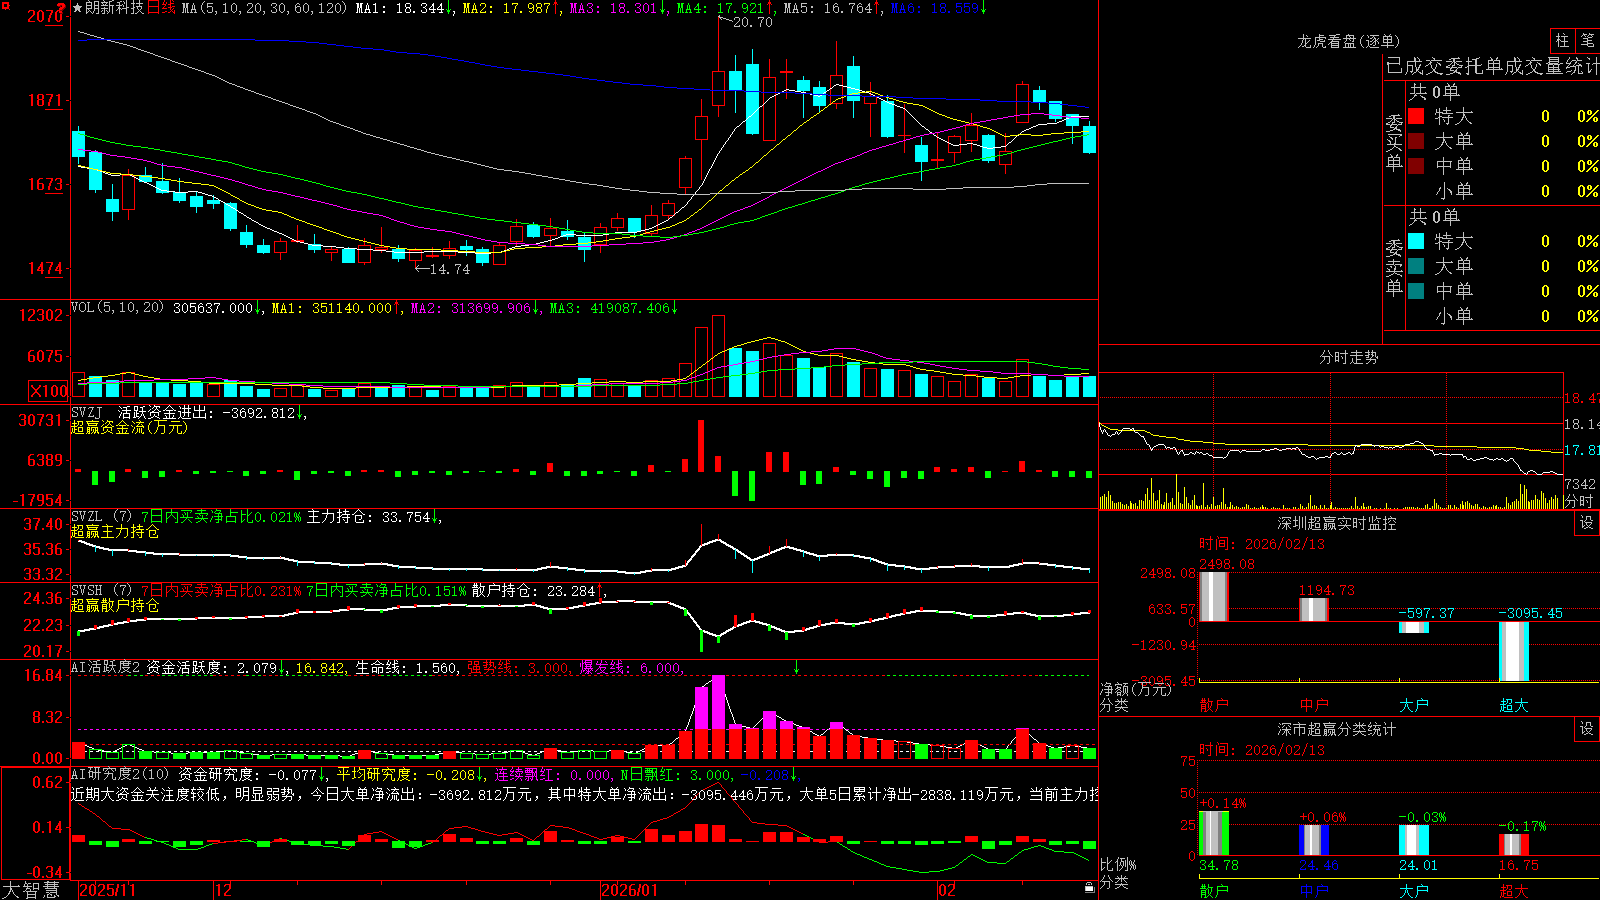Click the 超赢主力持仓 label

[x=115, y=531]
